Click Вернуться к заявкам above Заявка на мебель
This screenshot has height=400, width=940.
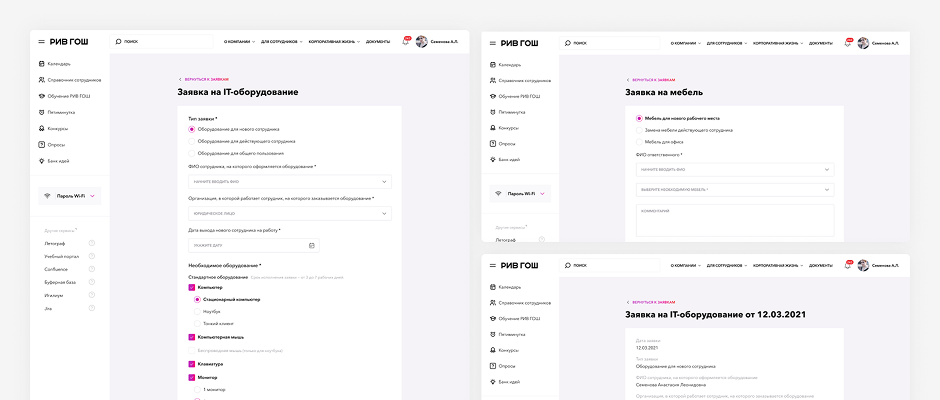[653, 79]
